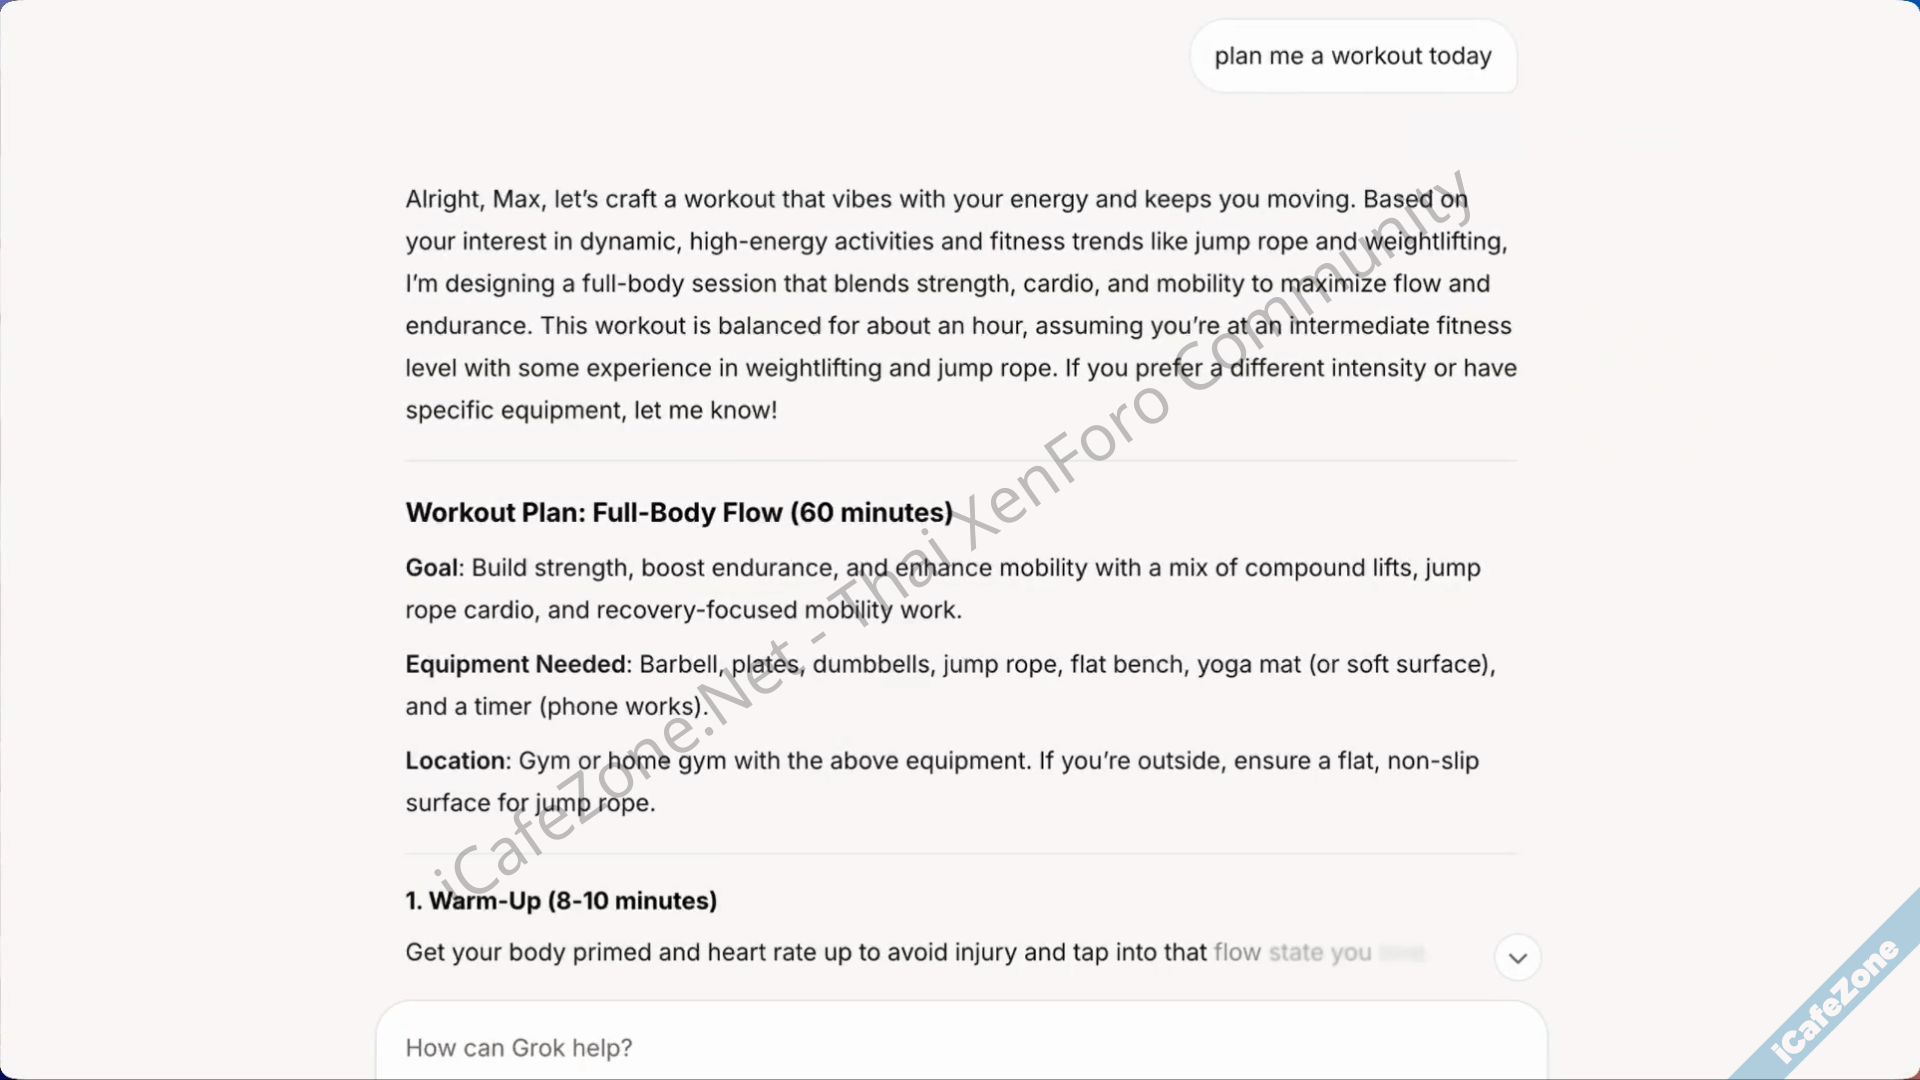Click the bold "Location" label

(x=454, y=761)
